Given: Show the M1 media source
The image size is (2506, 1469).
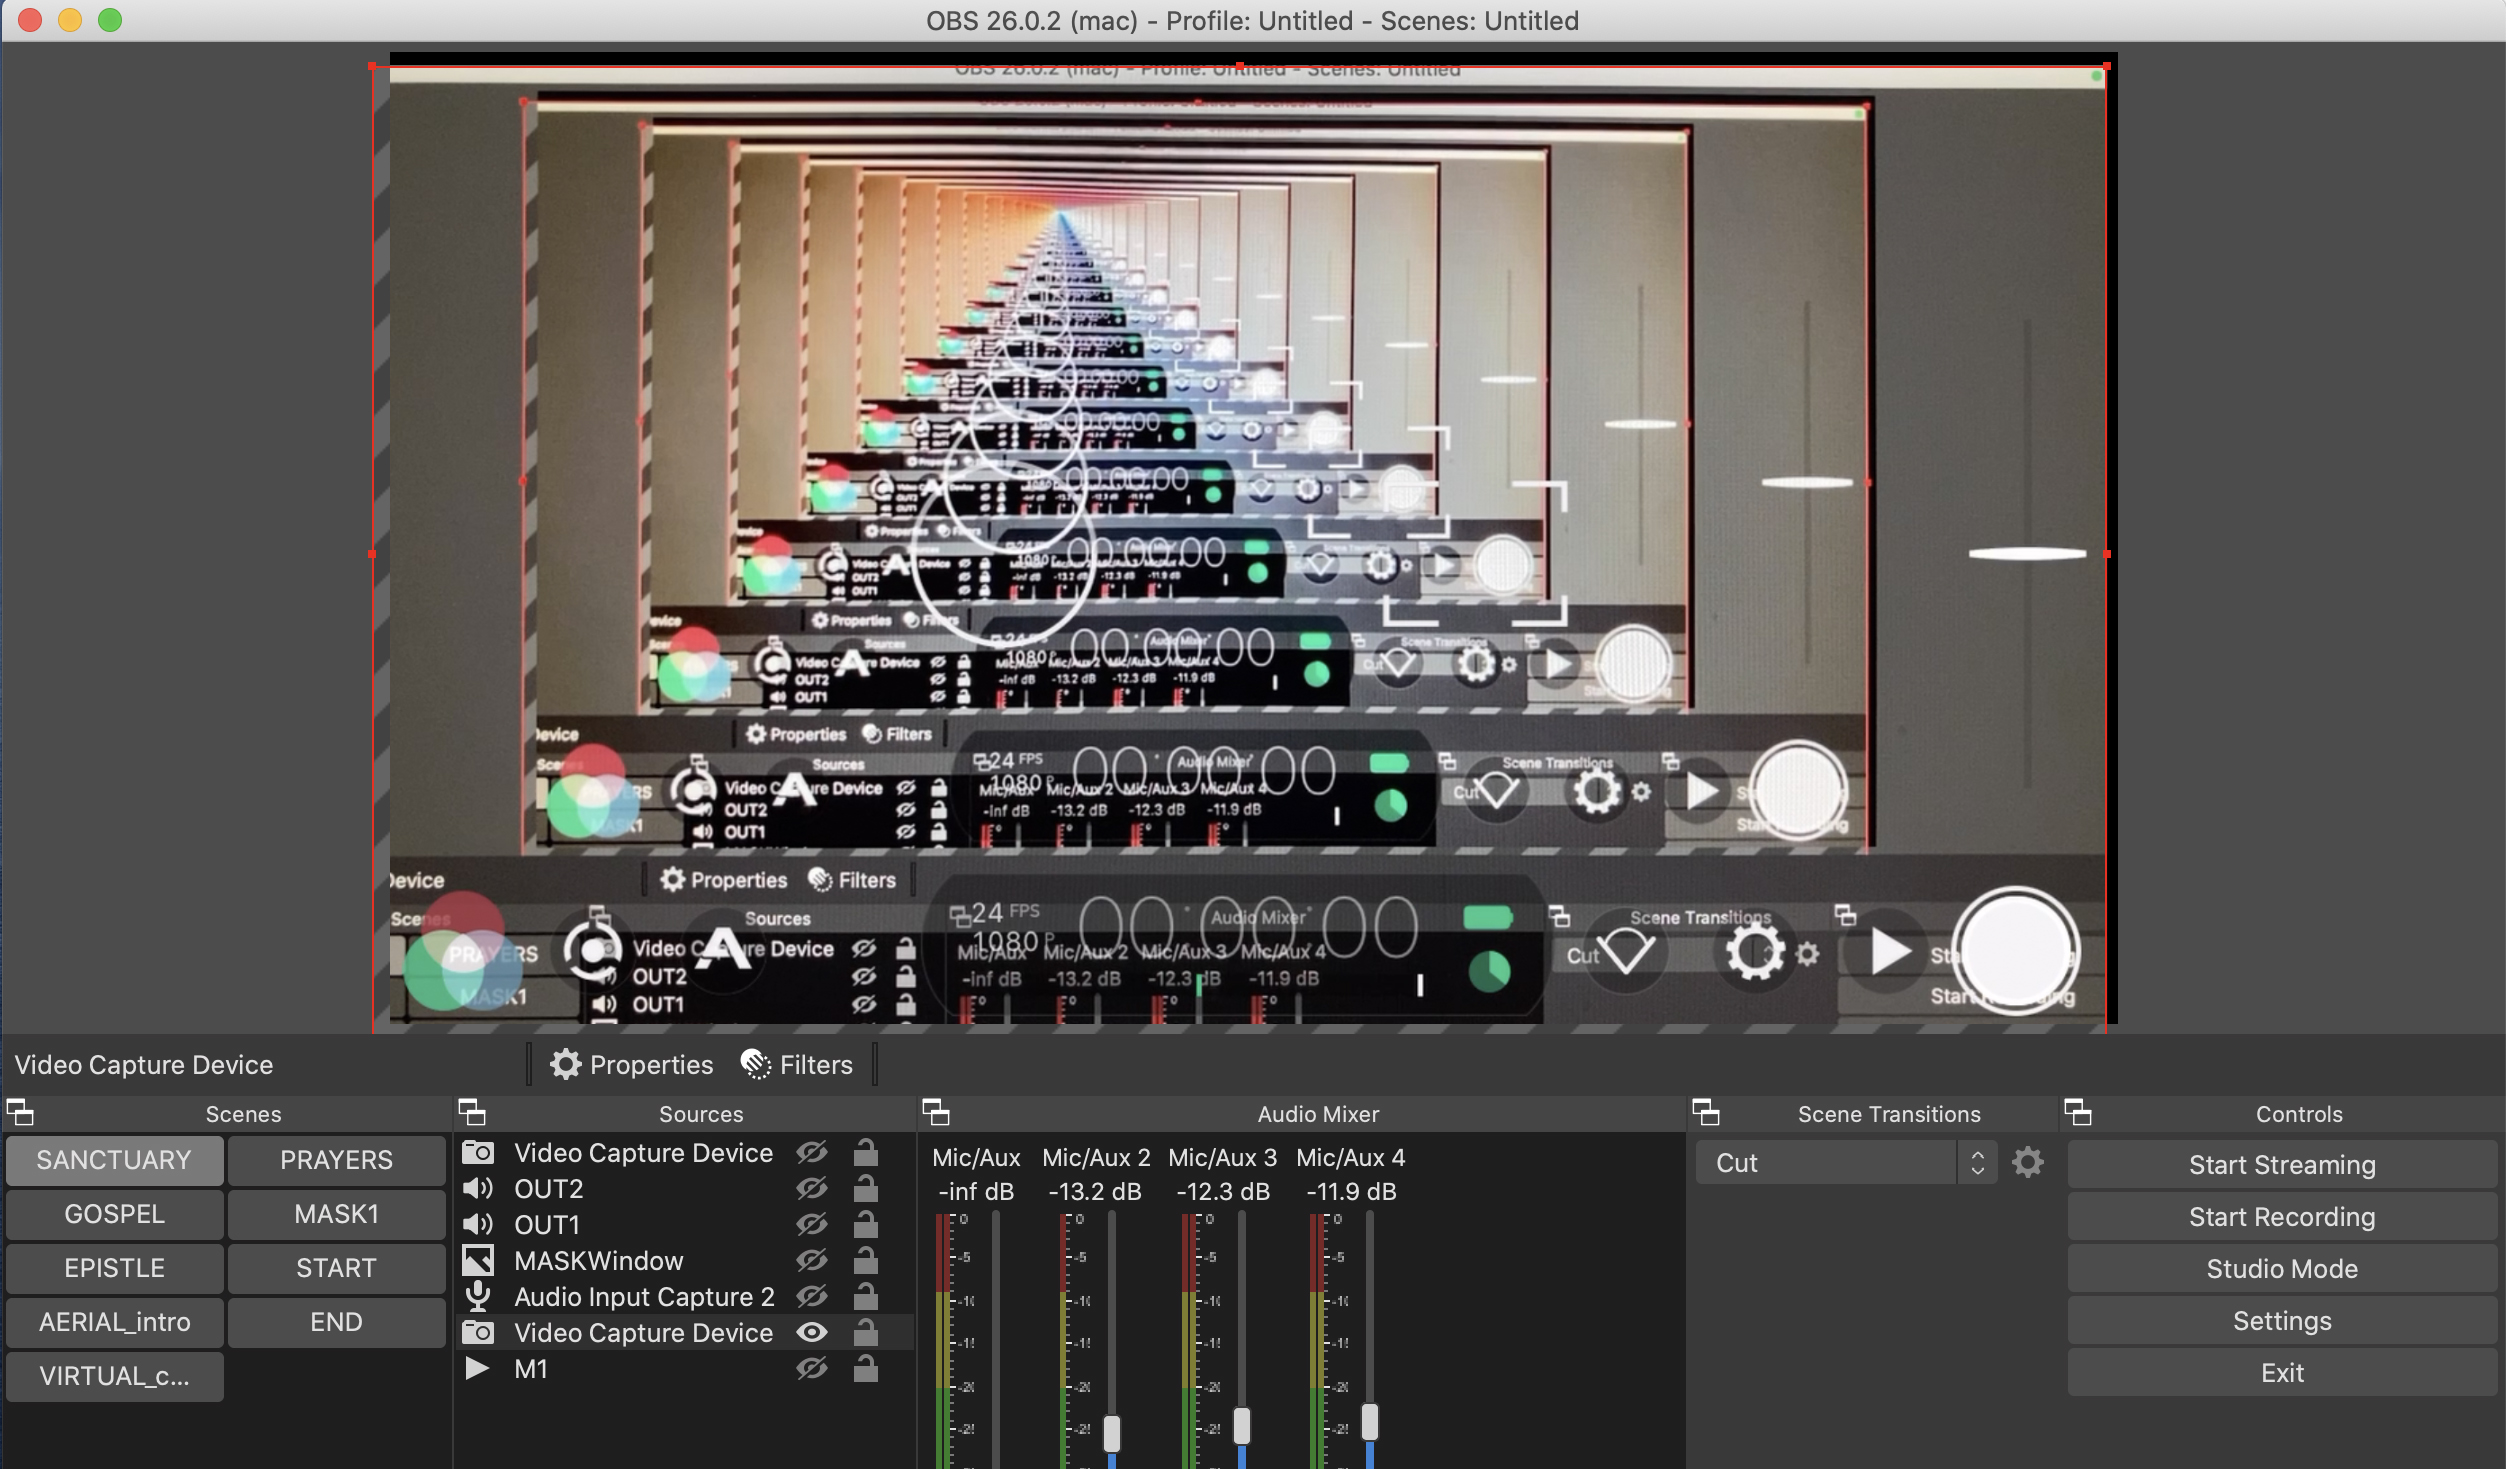Looking at the screenshot, I should [x=812, y=1369].
